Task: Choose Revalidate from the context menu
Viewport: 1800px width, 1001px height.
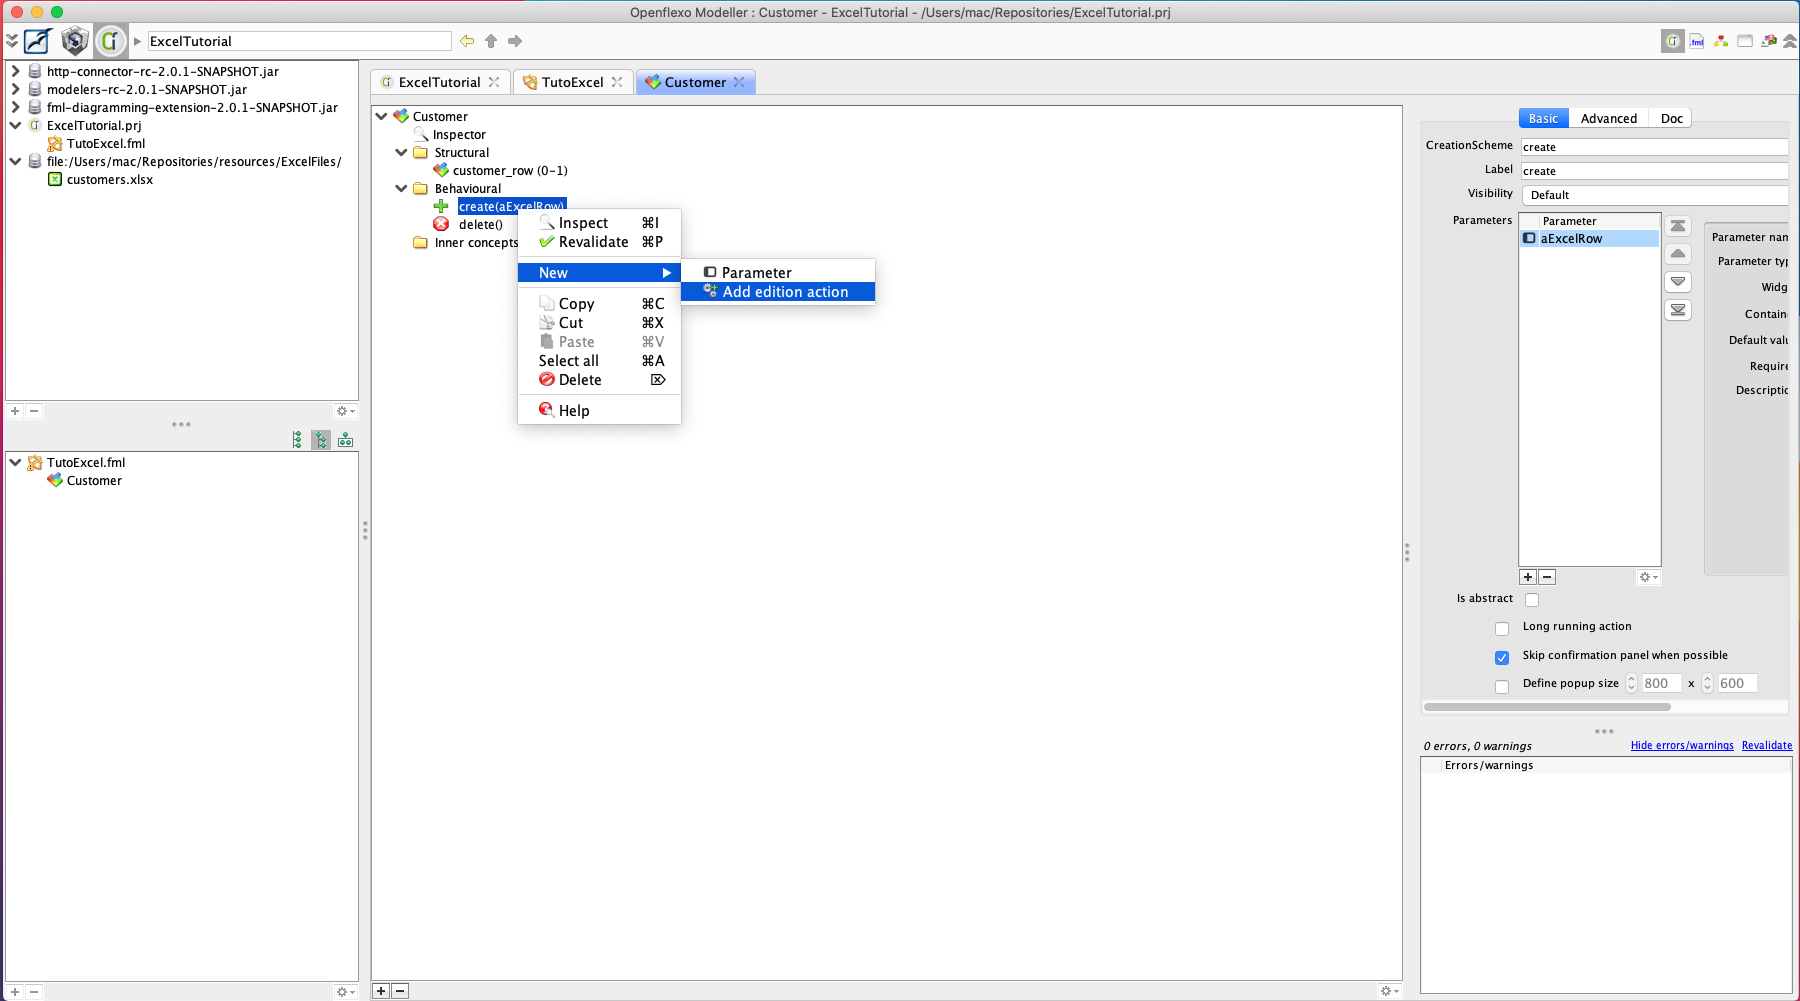Action: [599, 242]
